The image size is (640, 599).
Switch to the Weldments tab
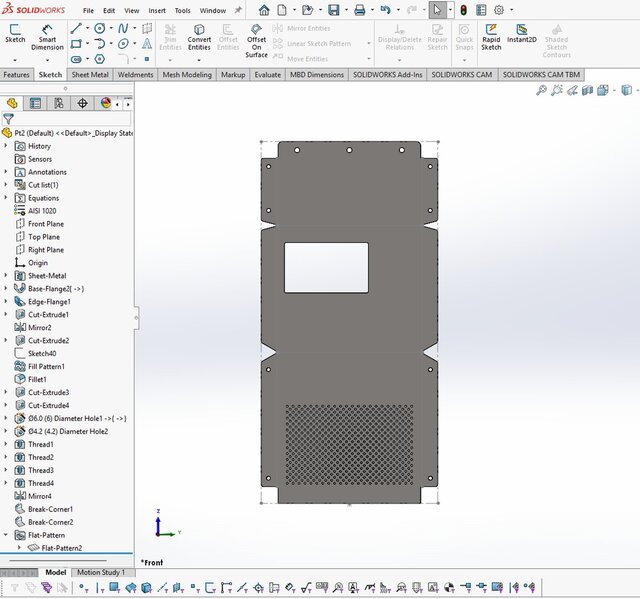tap(136, 75)
